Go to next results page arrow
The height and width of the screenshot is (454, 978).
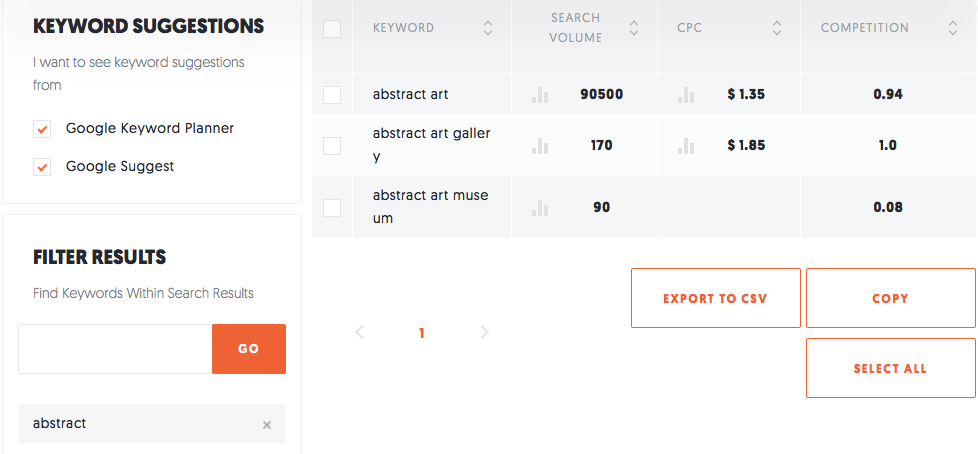tap(485, 333)
